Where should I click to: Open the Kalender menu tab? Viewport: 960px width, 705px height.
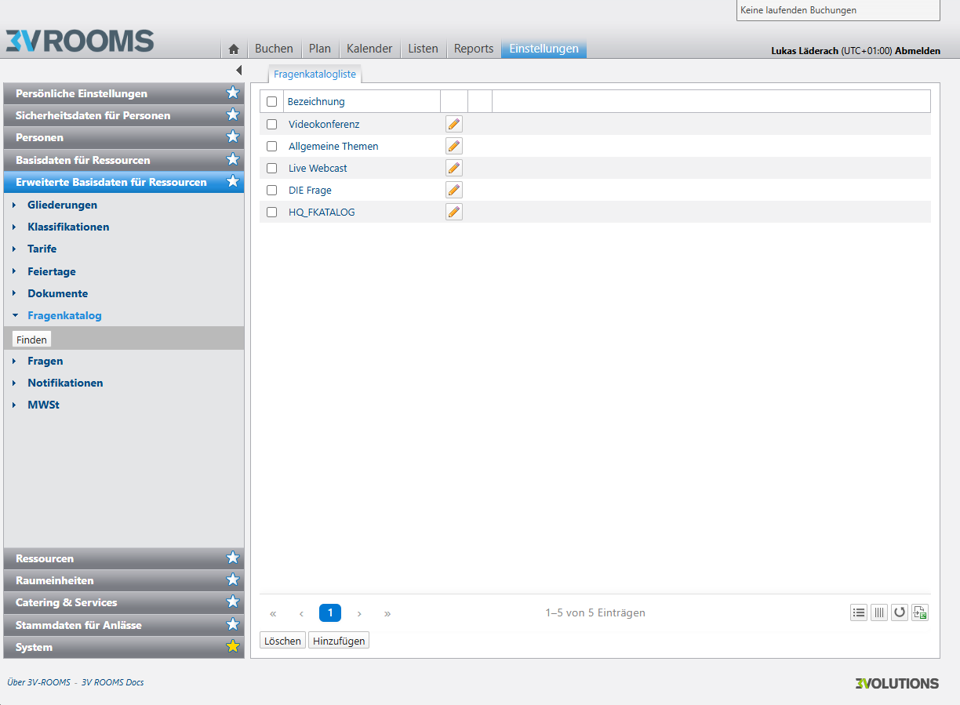click(x=369, y=49)
